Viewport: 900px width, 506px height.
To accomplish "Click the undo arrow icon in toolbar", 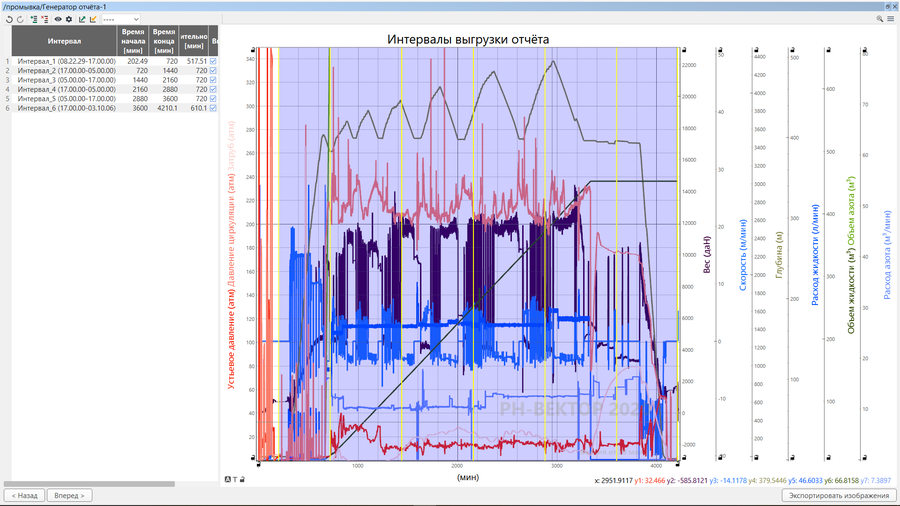I will 8,19.
